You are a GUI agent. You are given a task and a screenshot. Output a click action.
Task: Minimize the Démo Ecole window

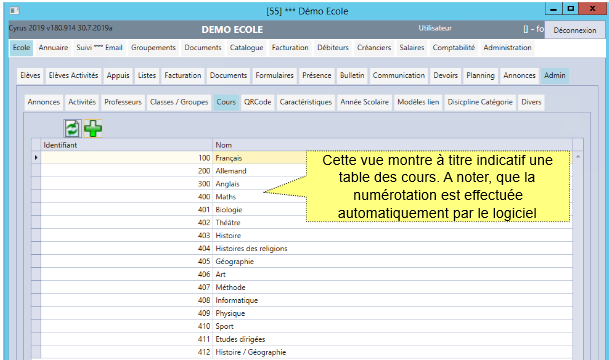(553, 9)
